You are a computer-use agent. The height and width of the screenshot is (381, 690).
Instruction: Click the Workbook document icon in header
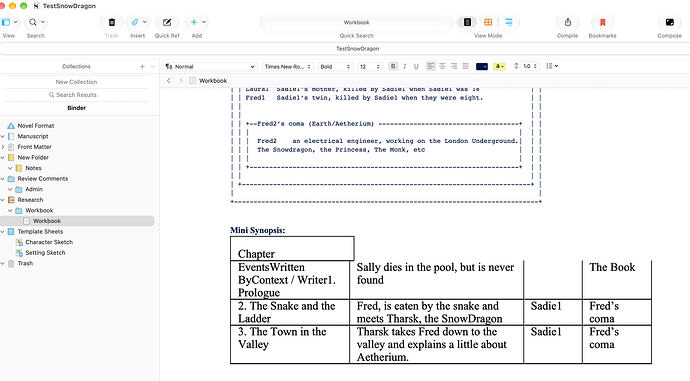point(192,81)
